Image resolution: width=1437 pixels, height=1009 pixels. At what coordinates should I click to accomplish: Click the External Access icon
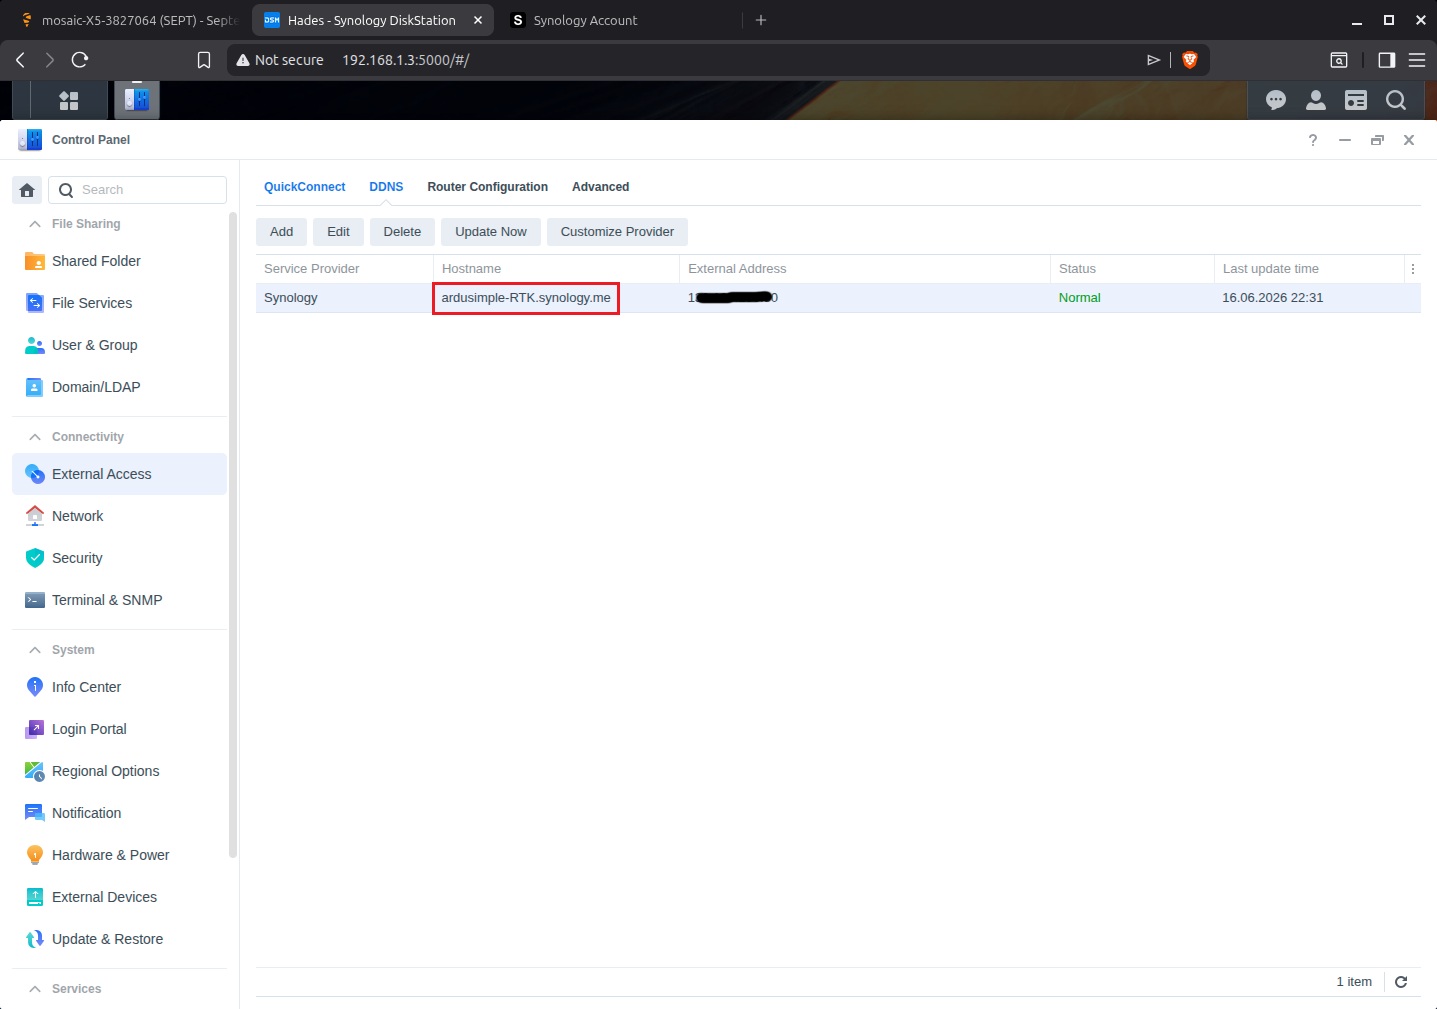point(34,474)
